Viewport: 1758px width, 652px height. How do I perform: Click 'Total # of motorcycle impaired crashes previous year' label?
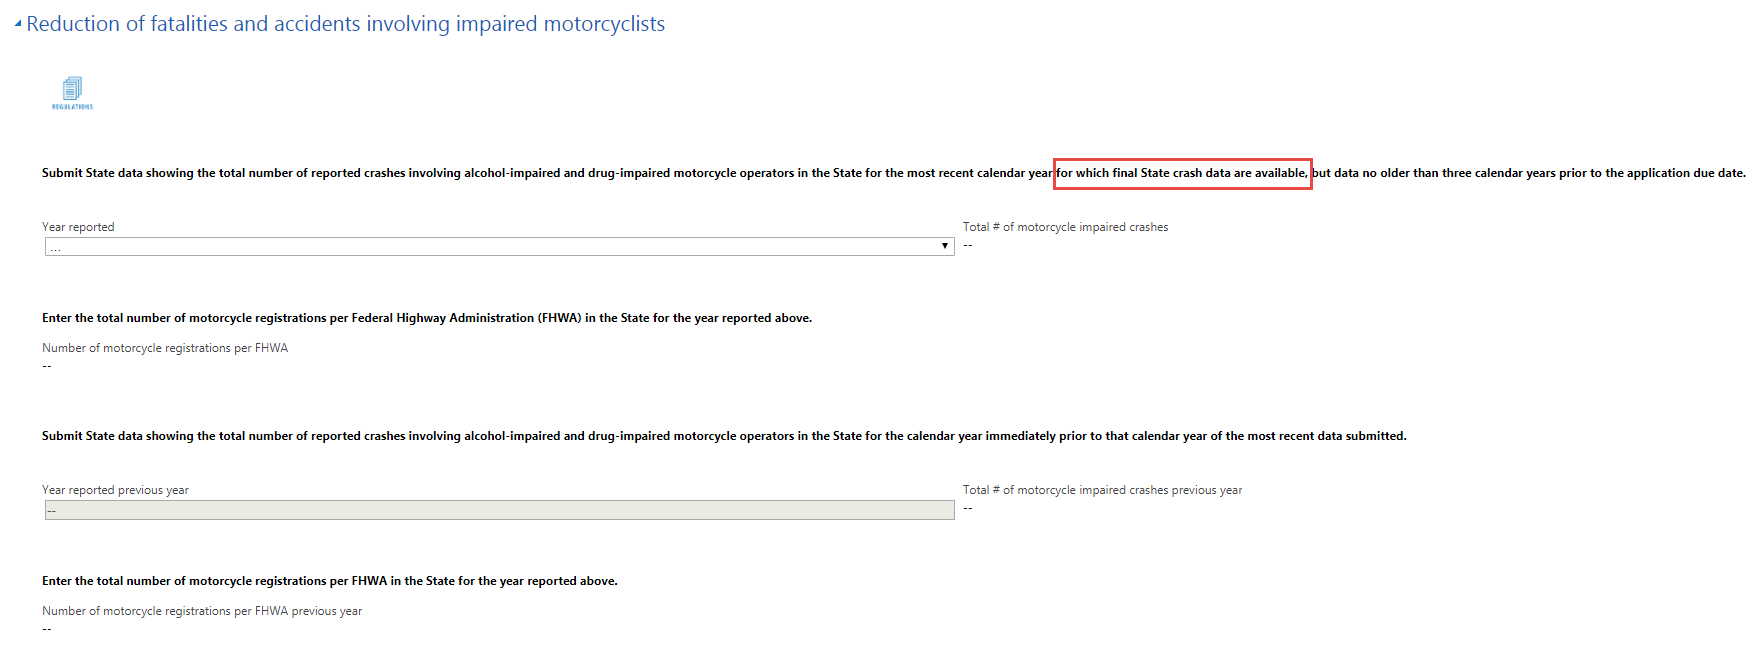tap(1102, 490)
